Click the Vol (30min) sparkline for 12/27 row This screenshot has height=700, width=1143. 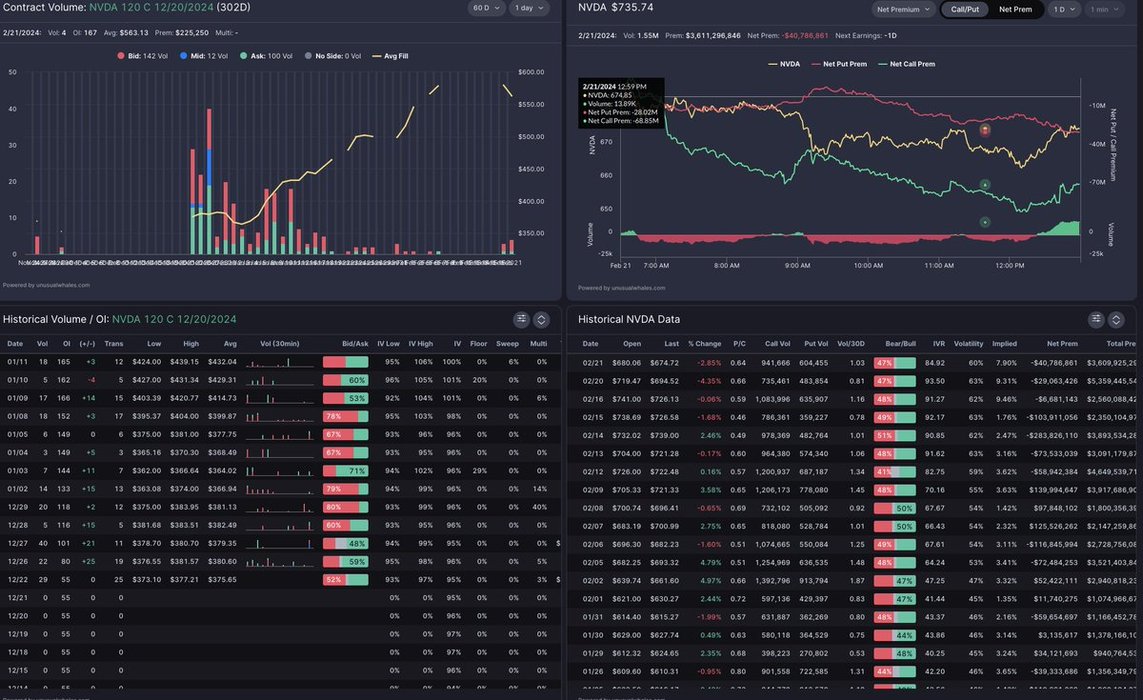[280, 543]
